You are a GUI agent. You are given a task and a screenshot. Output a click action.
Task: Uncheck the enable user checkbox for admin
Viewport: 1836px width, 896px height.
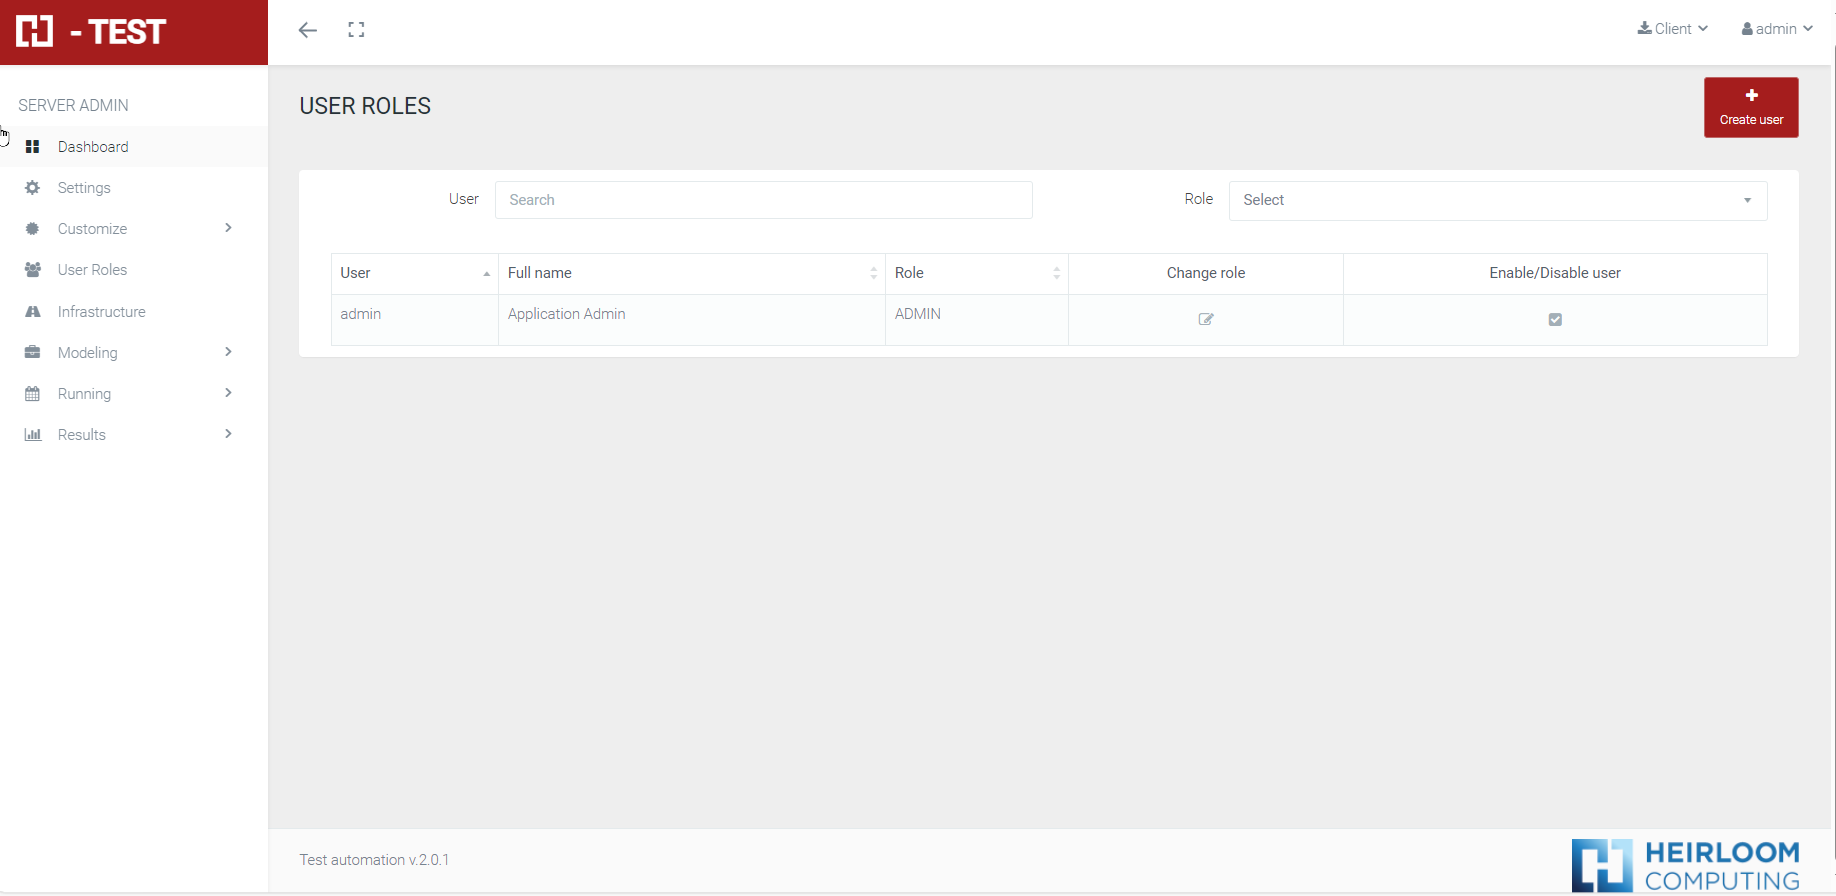click(x=1555, y=319)
